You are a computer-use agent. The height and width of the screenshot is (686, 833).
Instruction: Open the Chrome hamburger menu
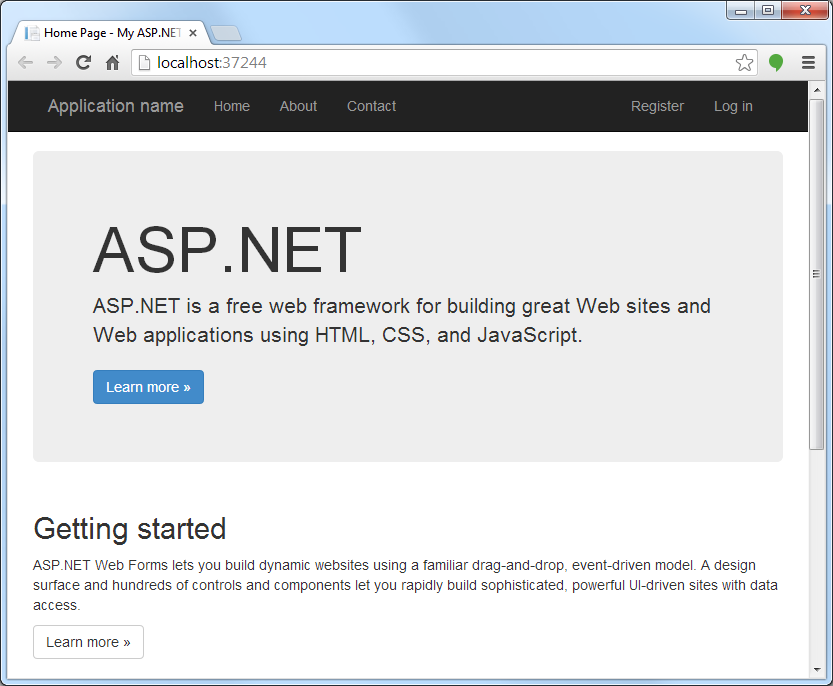[808, 63]
